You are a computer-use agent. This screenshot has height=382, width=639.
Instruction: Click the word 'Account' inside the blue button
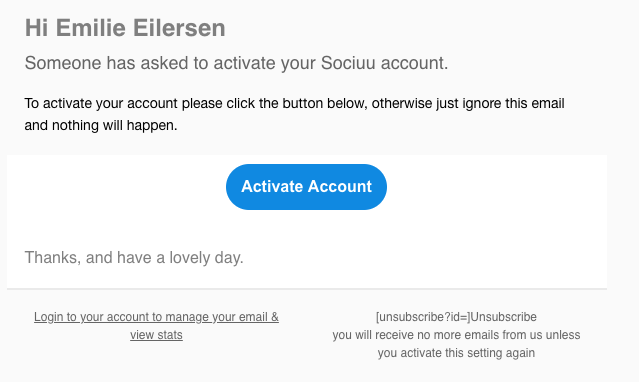340,187
